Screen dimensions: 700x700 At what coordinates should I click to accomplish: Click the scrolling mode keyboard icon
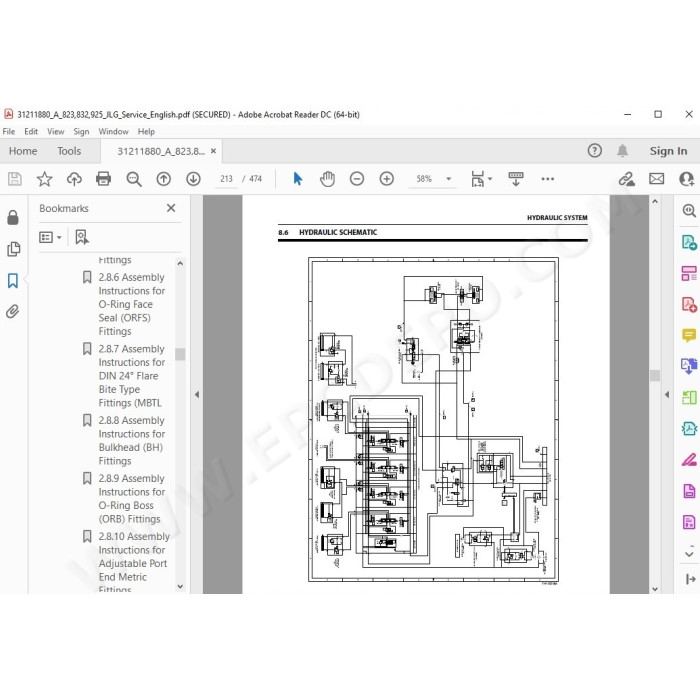tap(516, 179)
